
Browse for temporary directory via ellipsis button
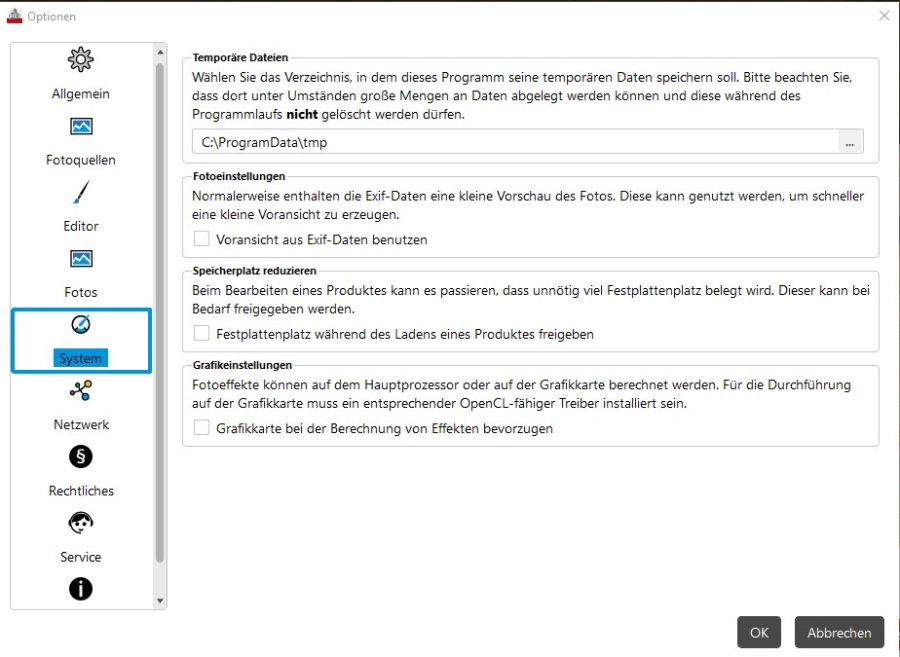850,142
